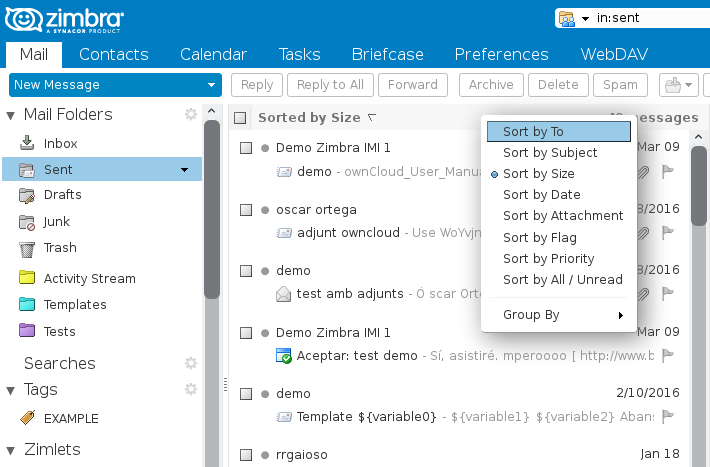Check the 'oscar ortega' message checkbox
The width and height of the screenshot is (710, 467).
[246, 210]
